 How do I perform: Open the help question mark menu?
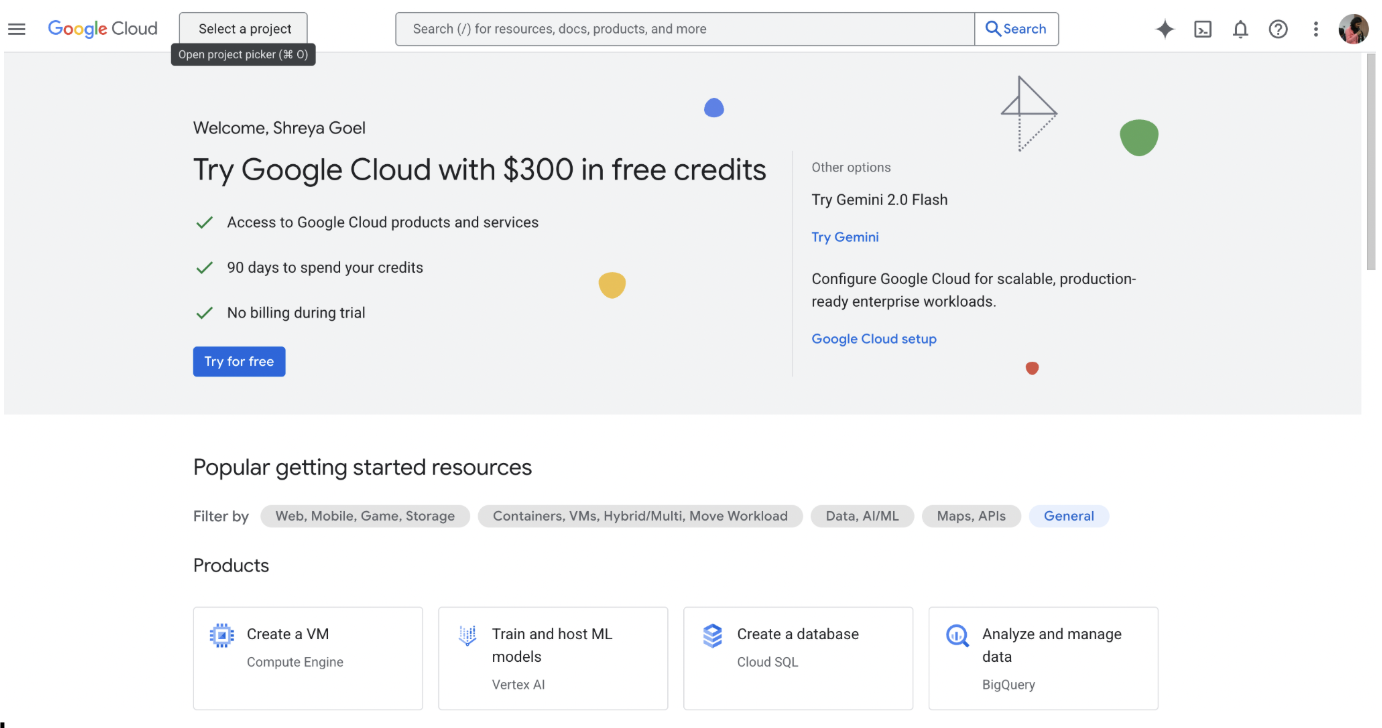(x=1278, y=29)
